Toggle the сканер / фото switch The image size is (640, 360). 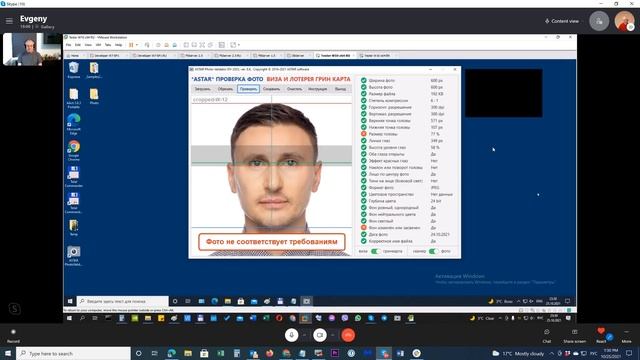coord(433,251)
